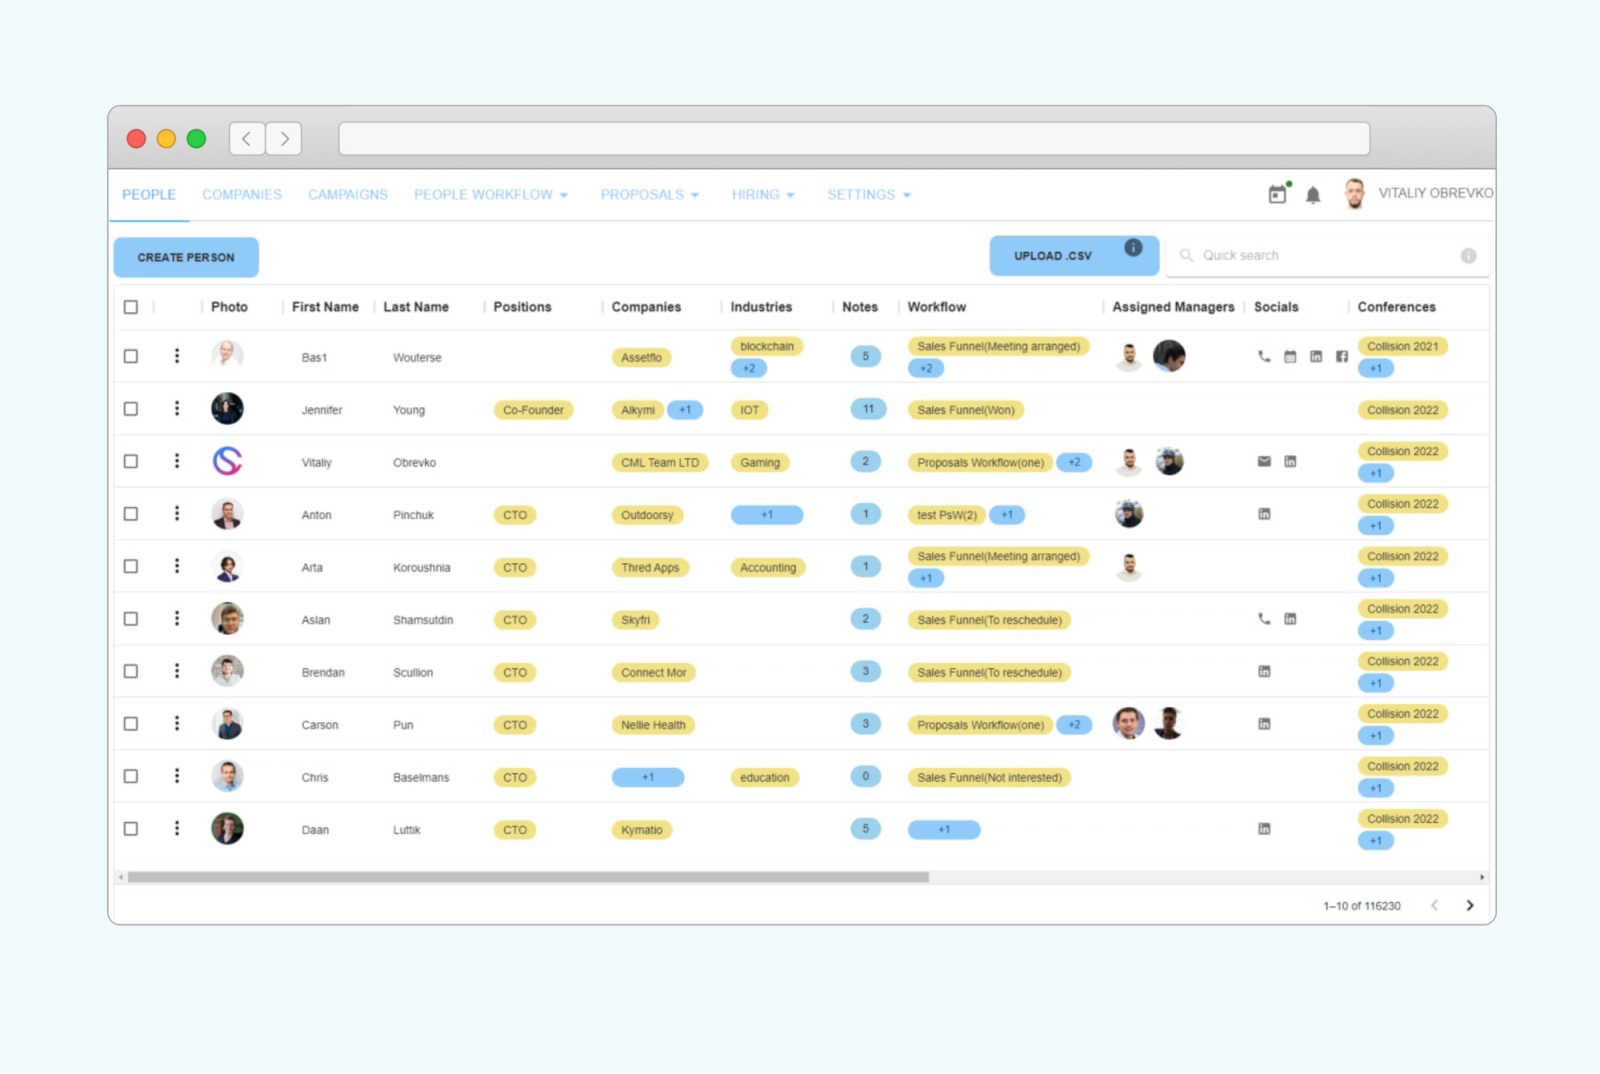Click the email icon in Vitaliy's row

(x=1264, y=462)
